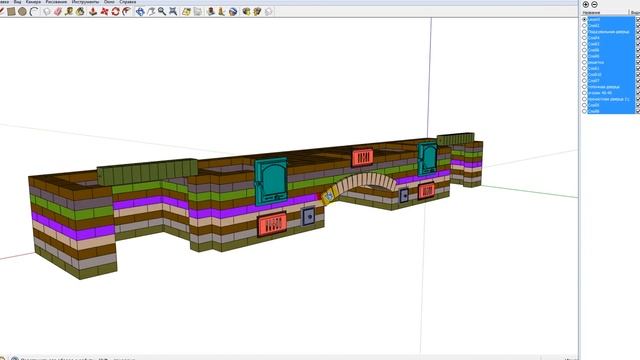Image resolution: width=640 pixels, height=360 pixels.
Task: Activate the прочистная дверца layer radio
Action: coord(584,99)
